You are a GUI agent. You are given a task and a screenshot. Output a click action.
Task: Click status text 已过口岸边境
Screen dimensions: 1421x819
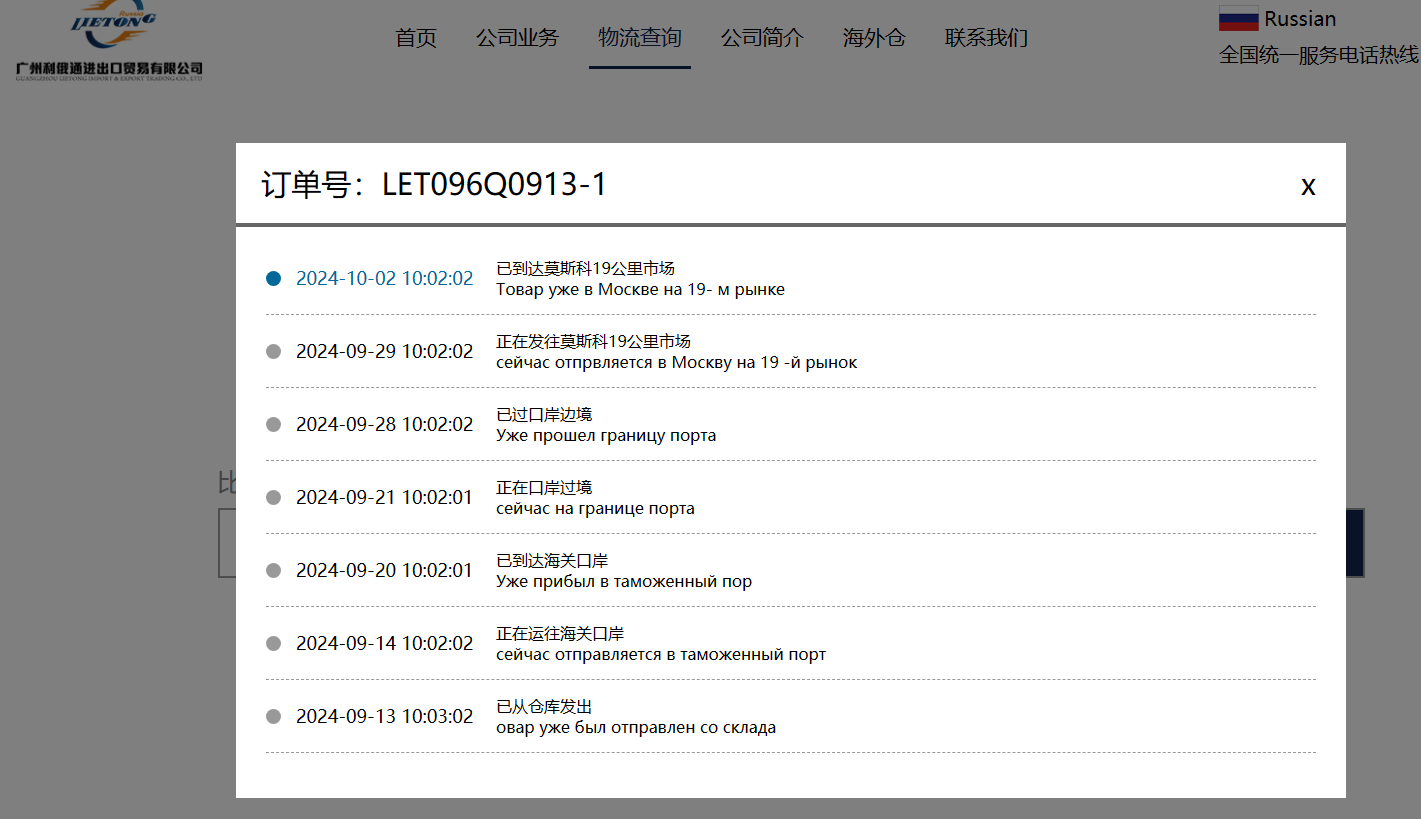click(544, 414)
